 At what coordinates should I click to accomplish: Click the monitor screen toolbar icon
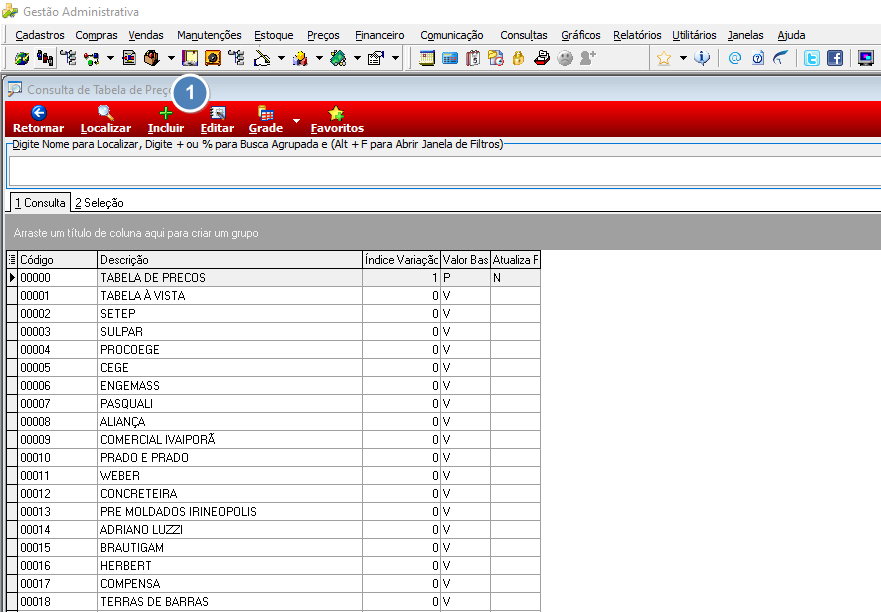[x=866, y=58]
